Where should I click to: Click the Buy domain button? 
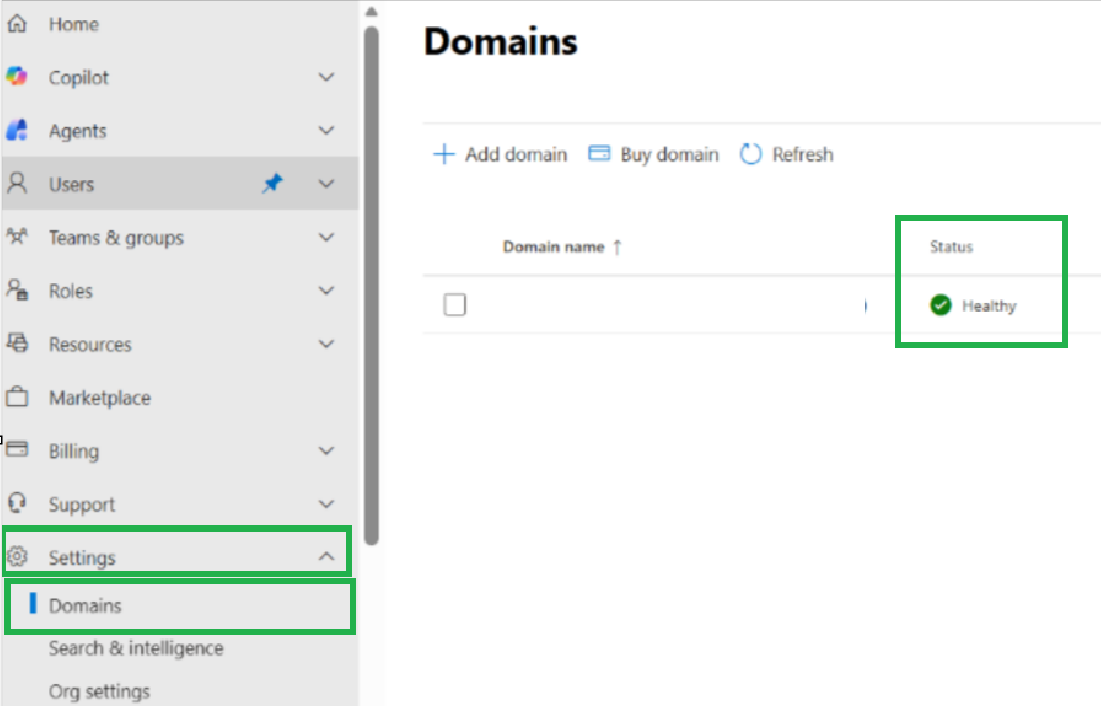click(654, 154)
